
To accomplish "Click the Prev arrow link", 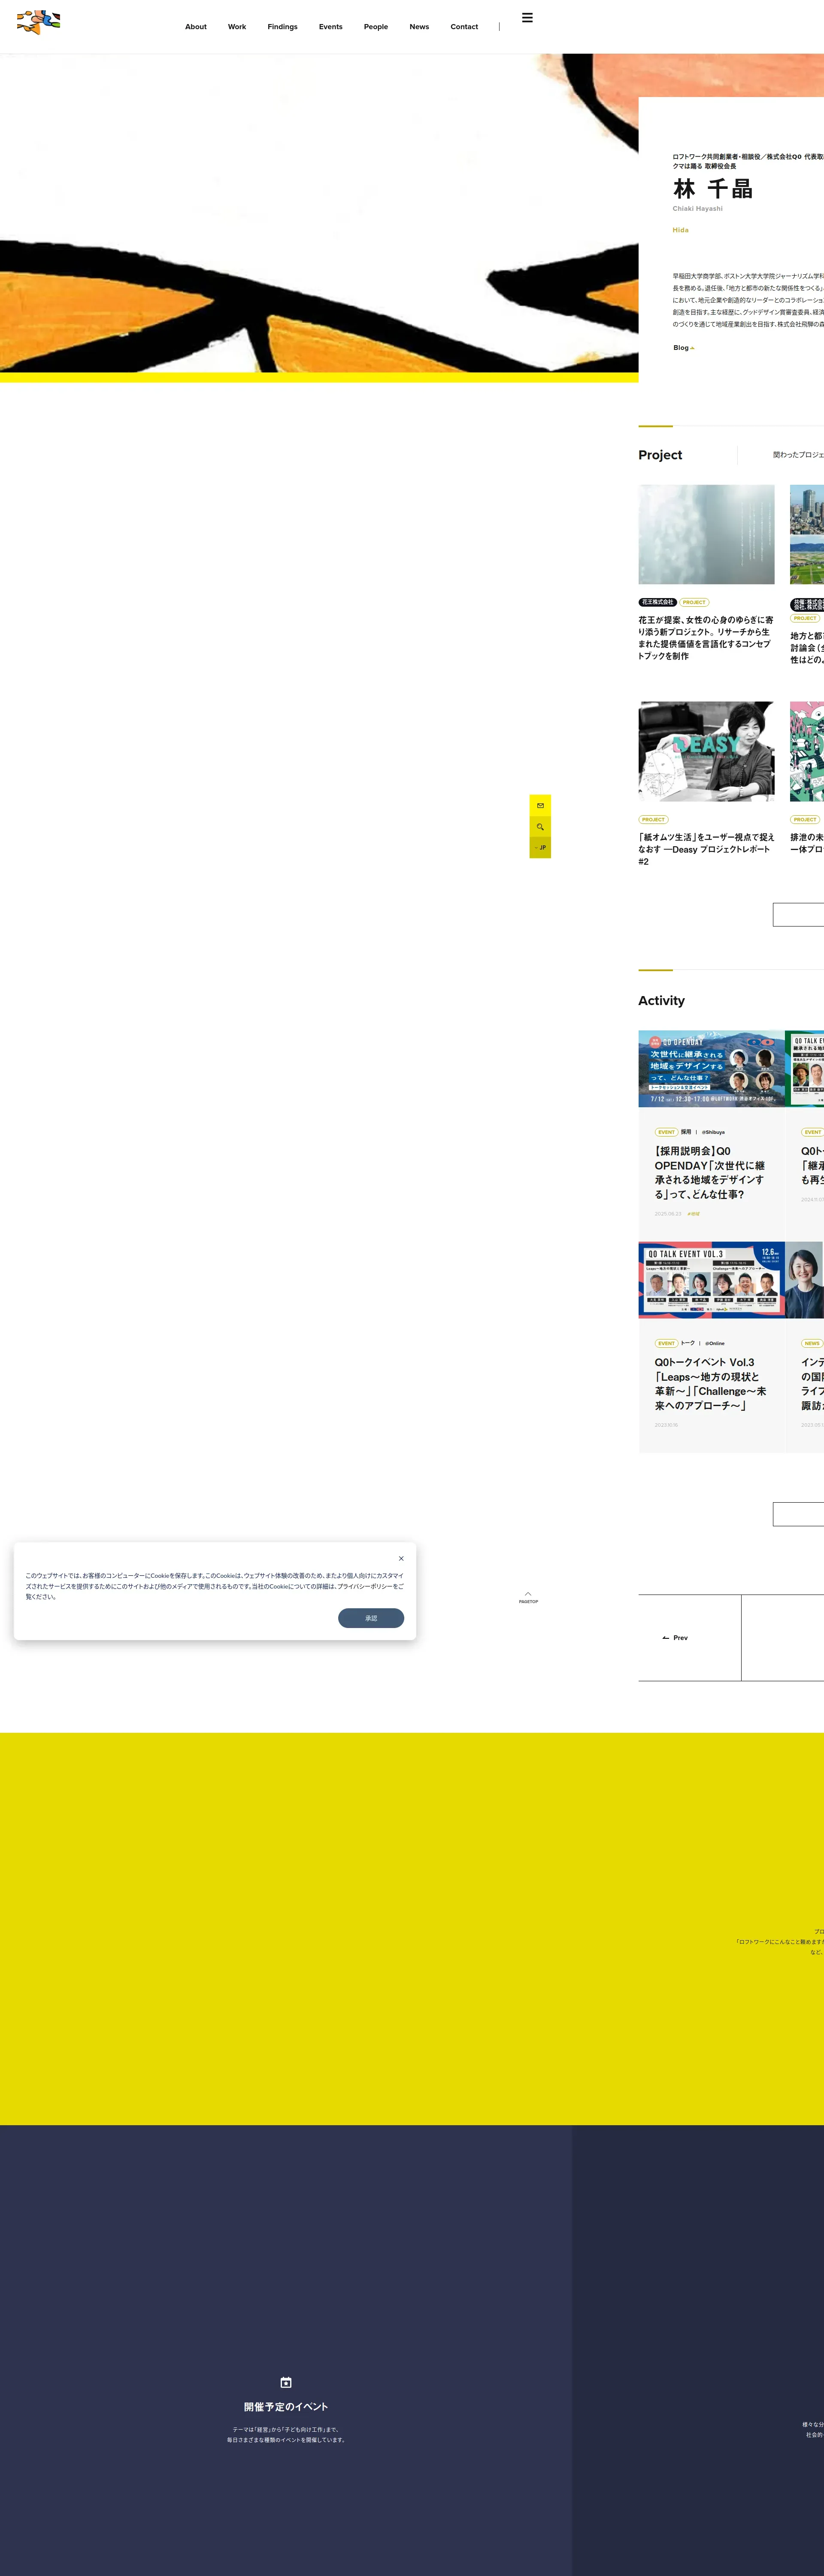I will (x=675, y=1638).
